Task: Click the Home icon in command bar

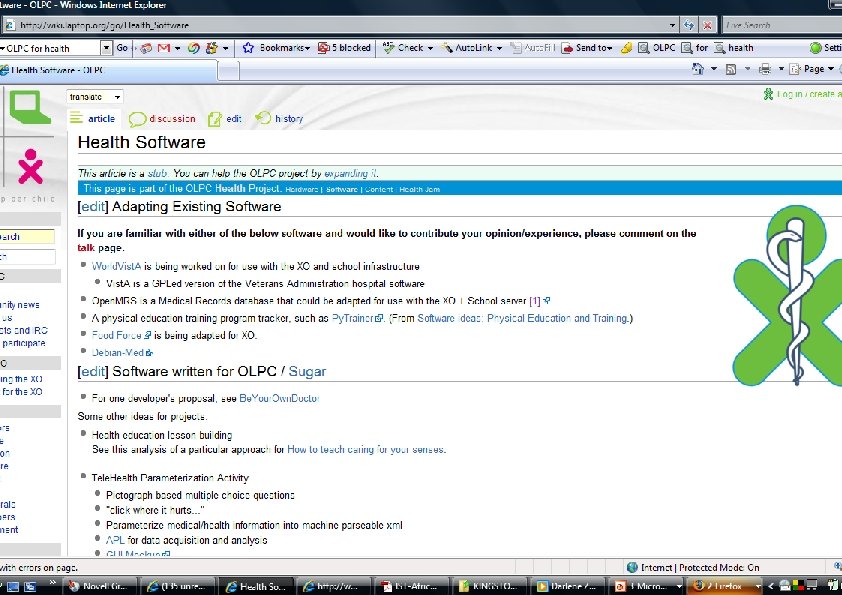Action: [698, 69]
